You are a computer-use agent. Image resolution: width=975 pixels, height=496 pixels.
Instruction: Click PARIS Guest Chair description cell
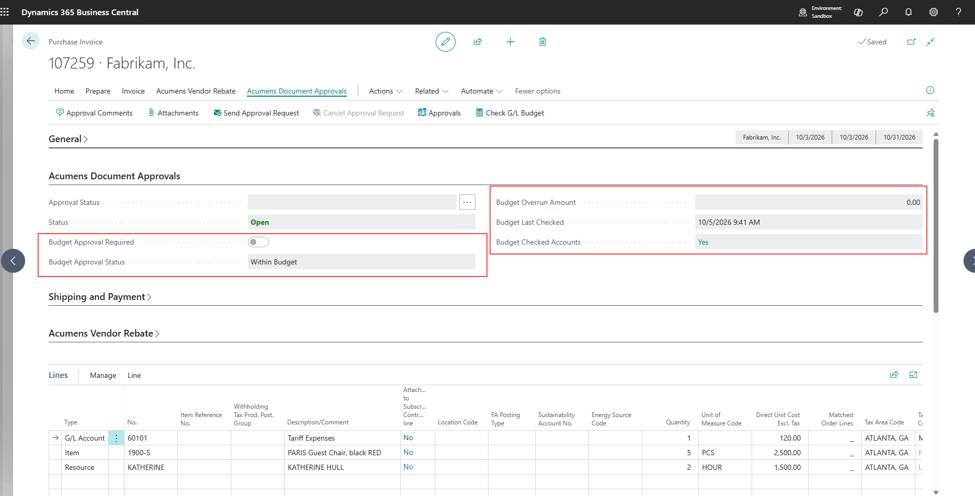coord(342,452)
